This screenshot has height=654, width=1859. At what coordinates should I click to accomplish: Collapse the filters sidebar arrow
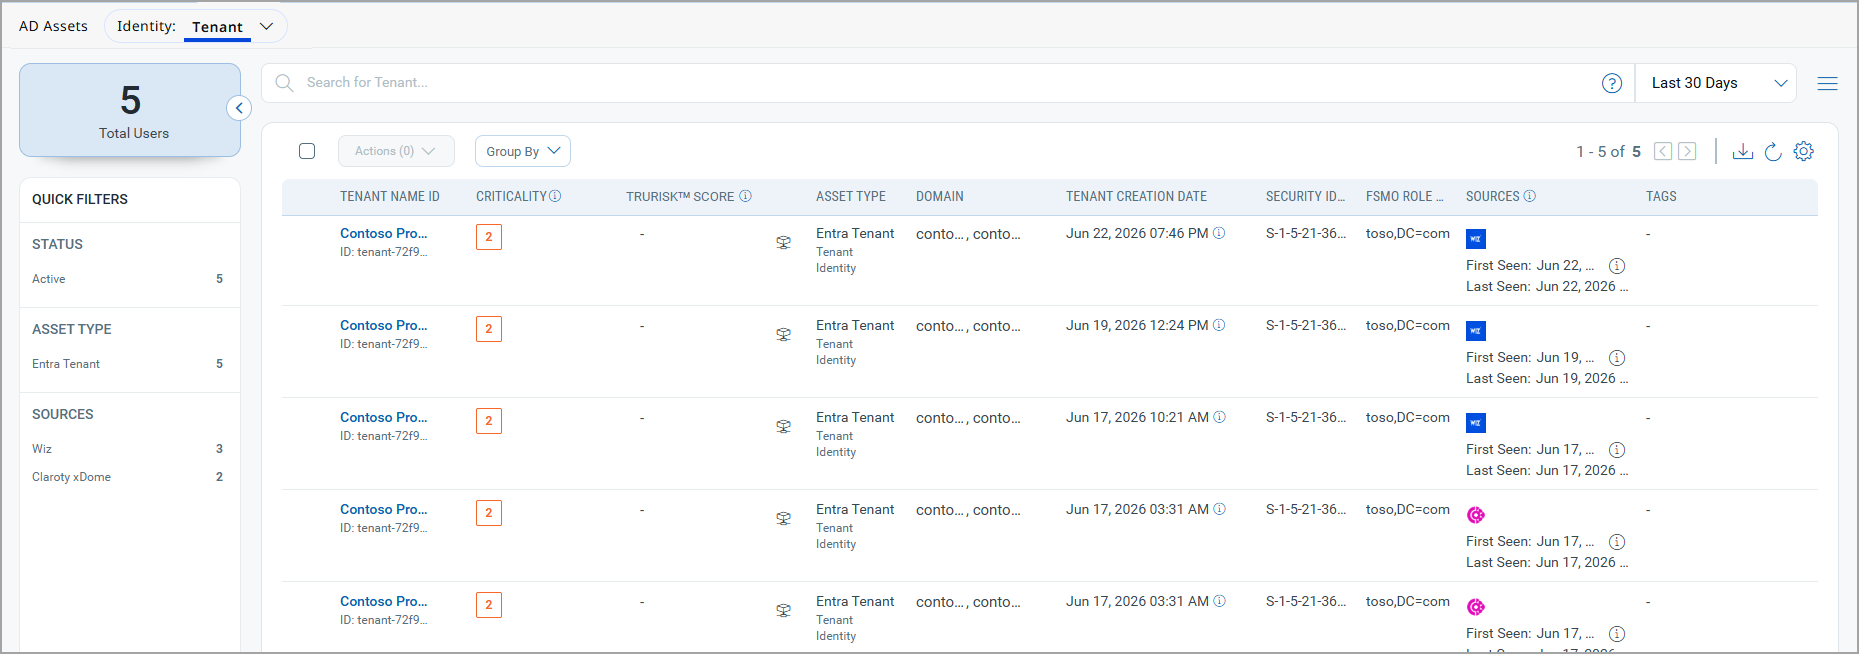click(239, 108)
